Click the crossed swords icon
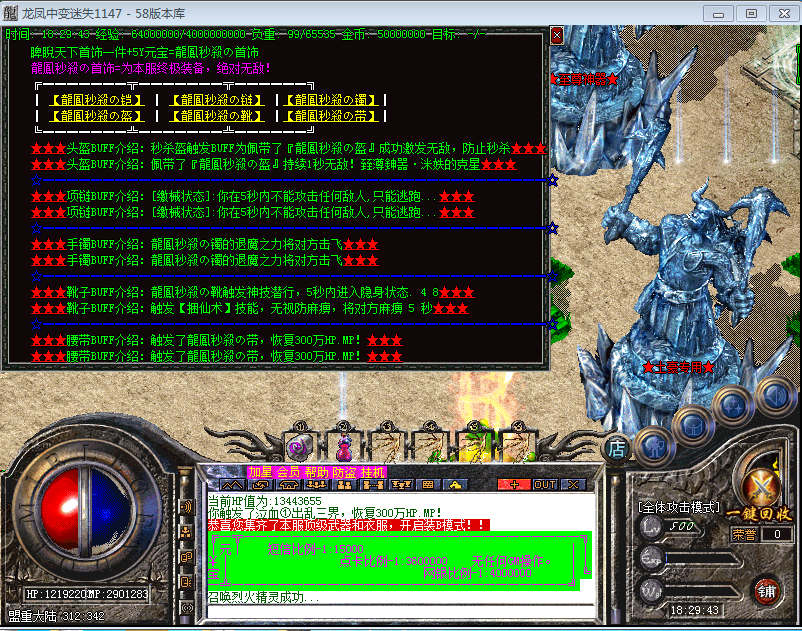The width and height of the screenshot is (802, 631). pos(761,486)
